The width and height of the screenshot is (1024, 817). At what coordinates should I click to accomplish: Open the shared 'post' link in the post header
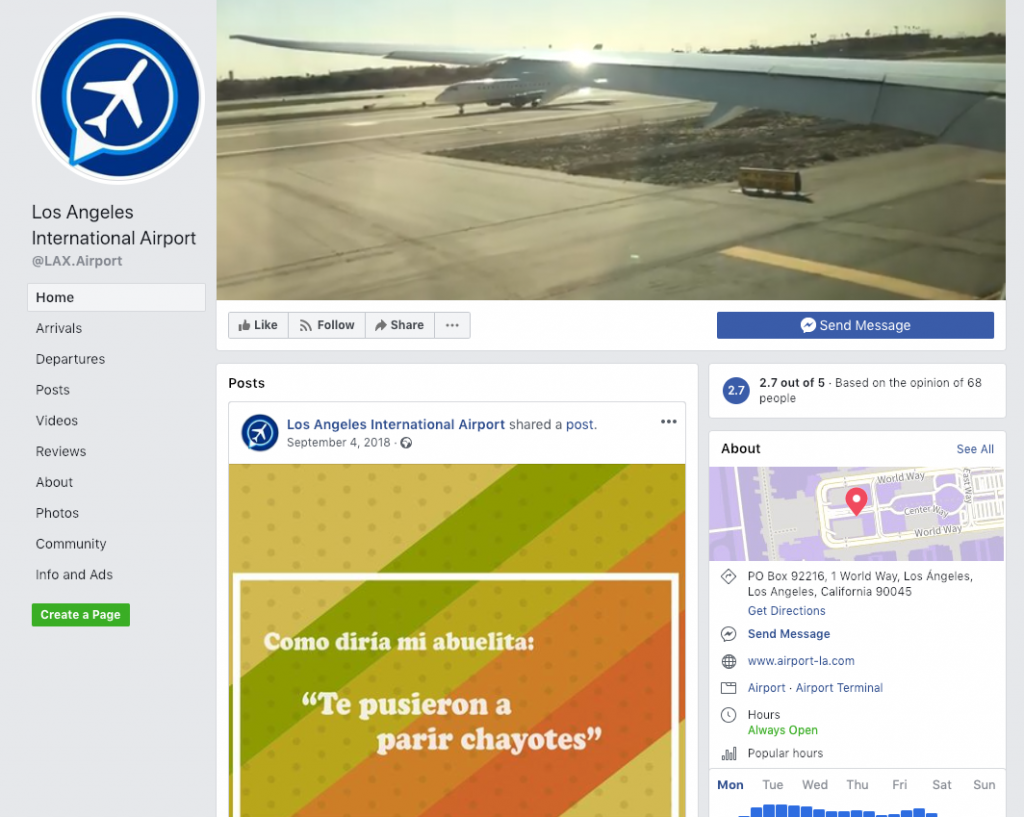coord(580,425)
